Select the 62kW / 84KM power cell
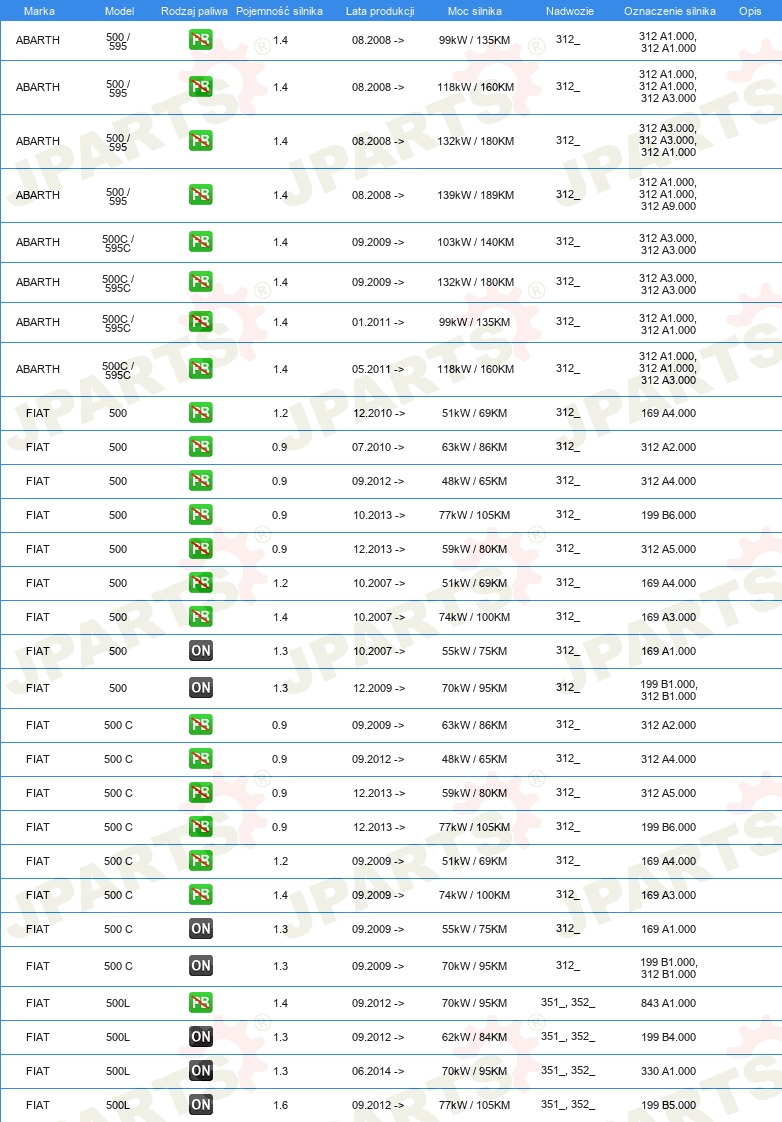782x1122 pixels. [474, 1037]
